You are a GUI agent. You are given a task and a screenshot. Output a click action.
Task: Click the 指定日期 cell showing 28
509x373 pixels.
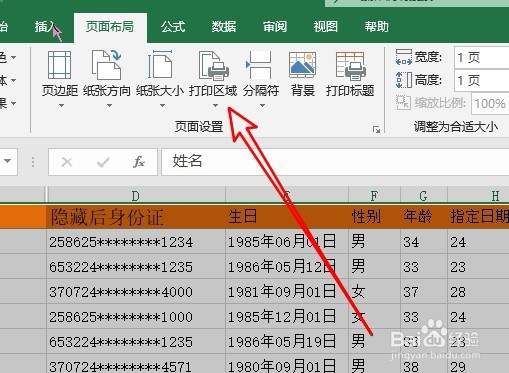click(x=478, y=292)
